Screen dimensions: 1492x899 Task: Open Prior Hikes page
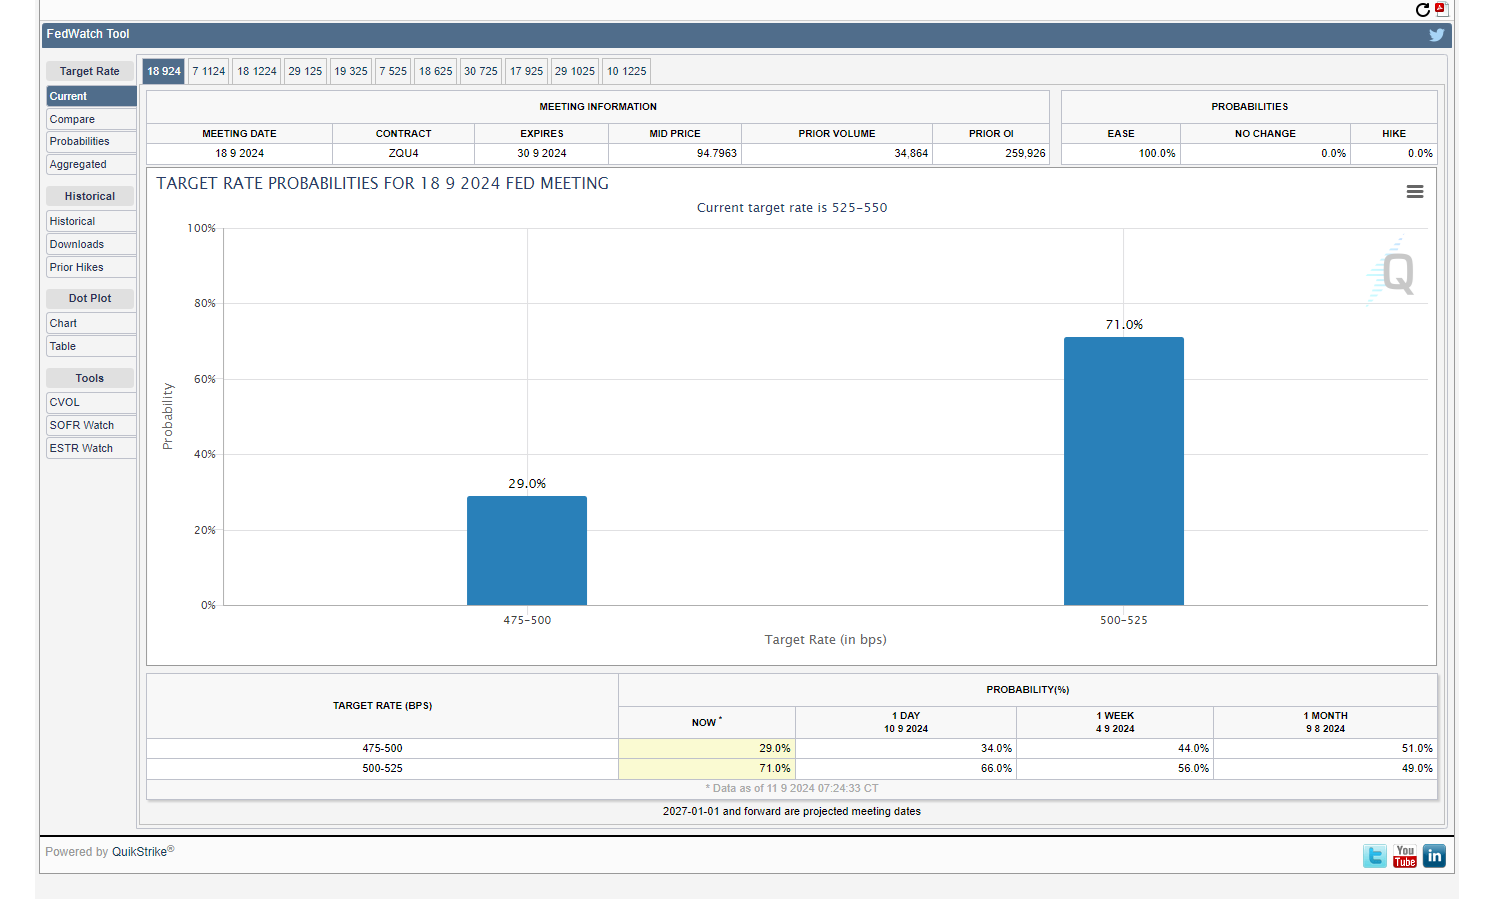(x=90, y=267)
